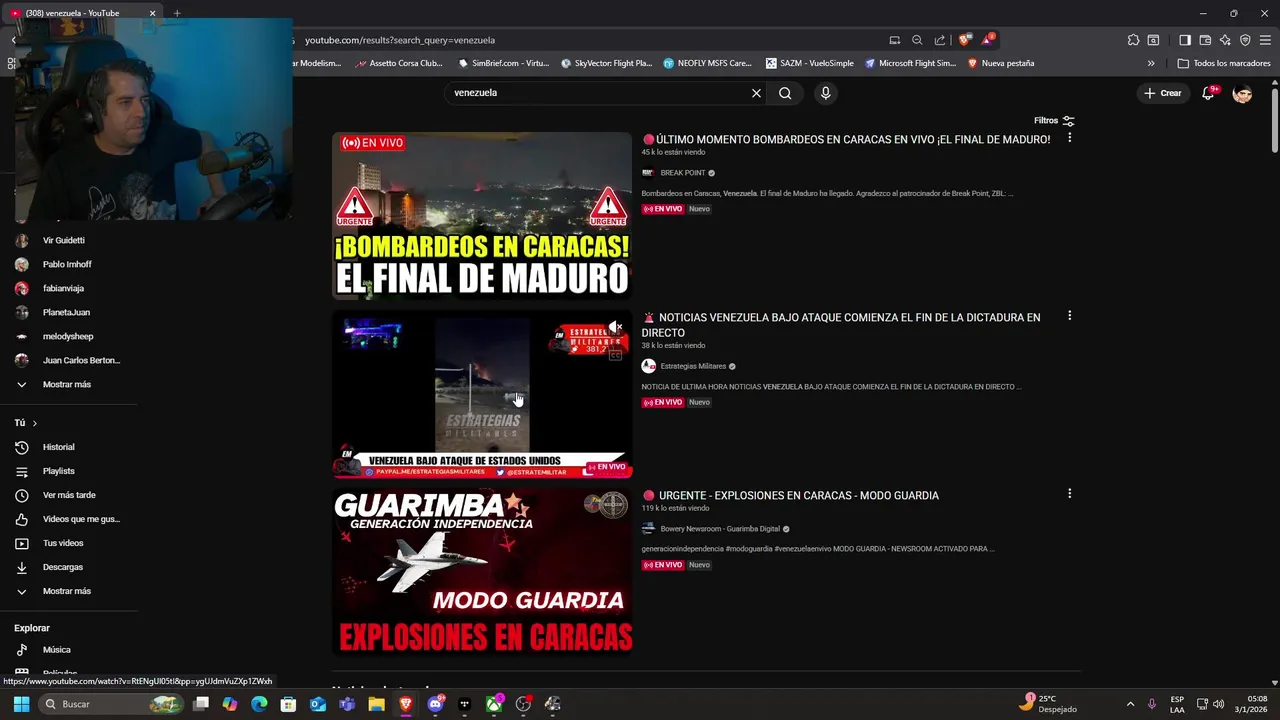Unmute the Estrategias Militares video preview
1280x720 pixels.
tap(616, 328)
